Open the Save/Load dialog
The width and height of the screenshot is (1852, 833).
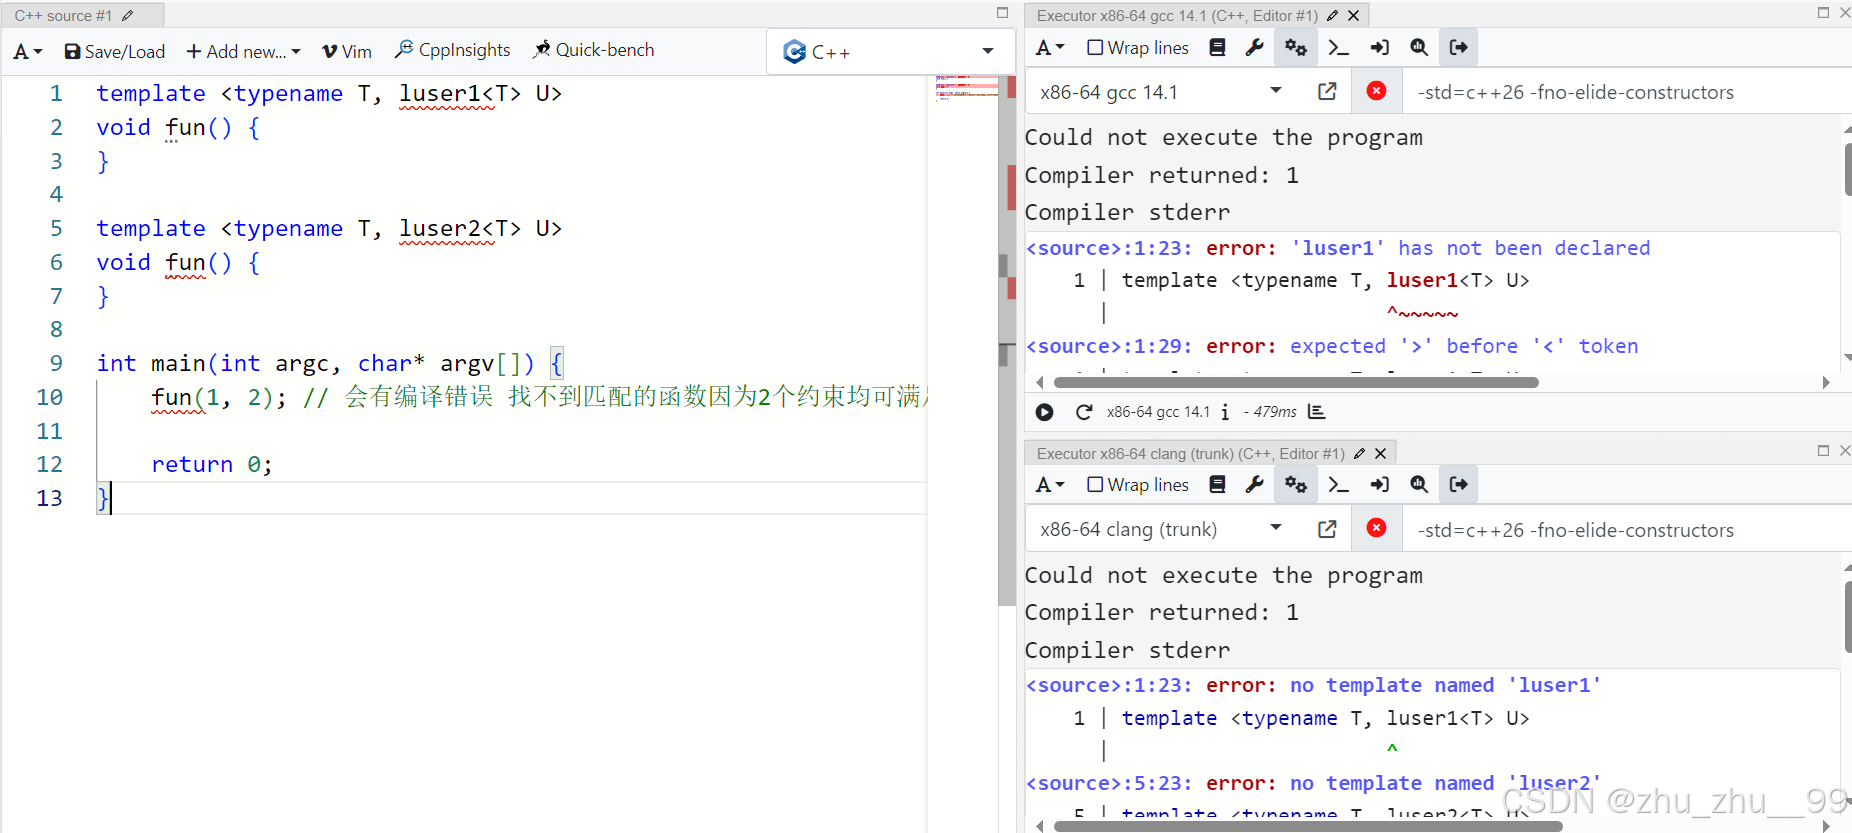(x=114, y=51)
